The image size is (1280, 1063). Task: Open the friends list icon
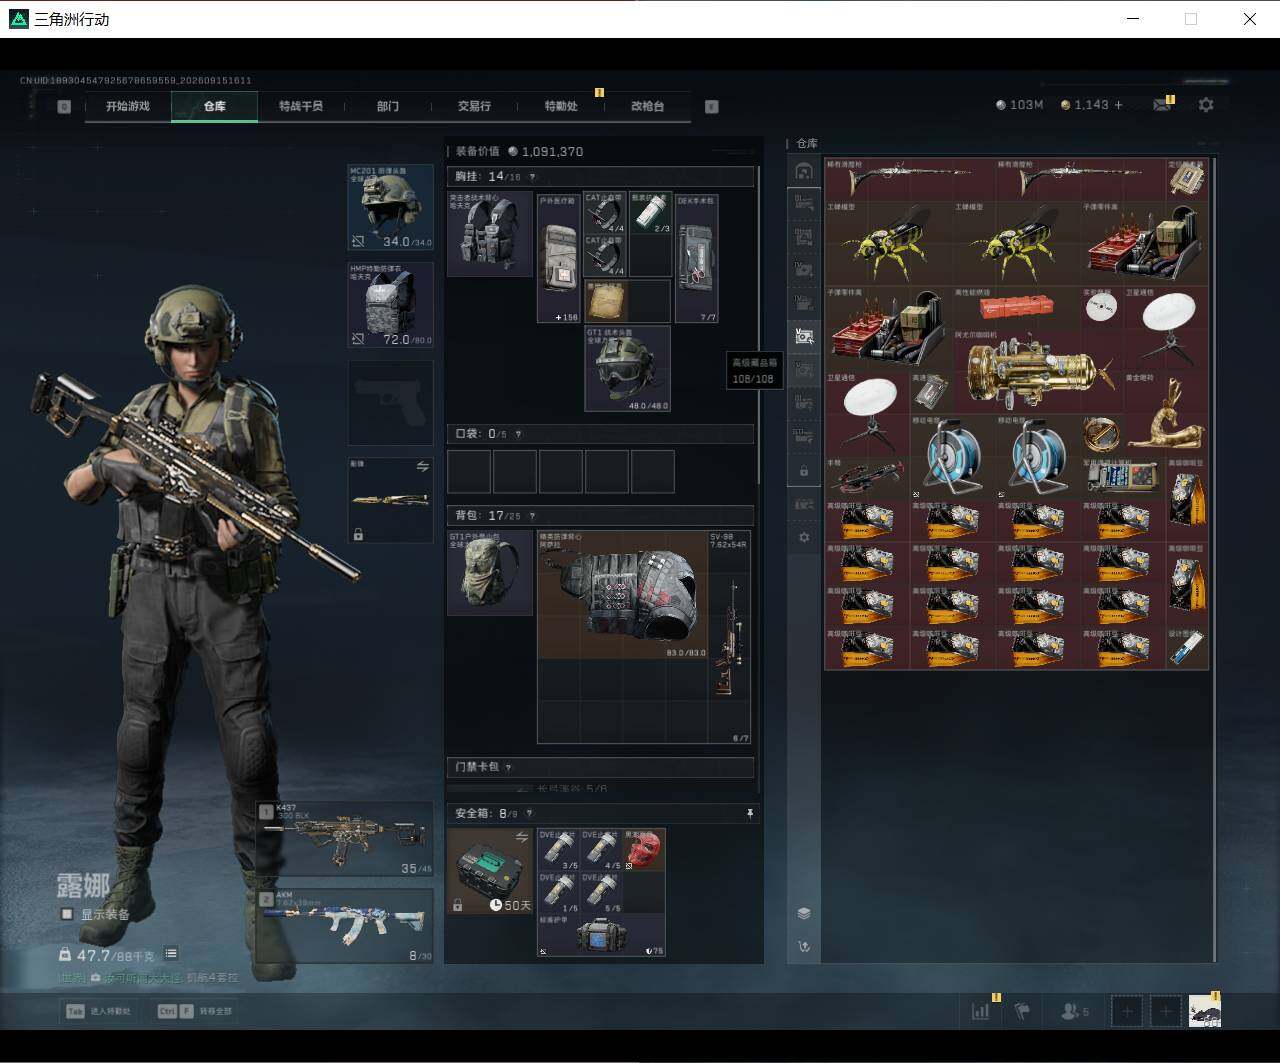coord(1074,1011)
